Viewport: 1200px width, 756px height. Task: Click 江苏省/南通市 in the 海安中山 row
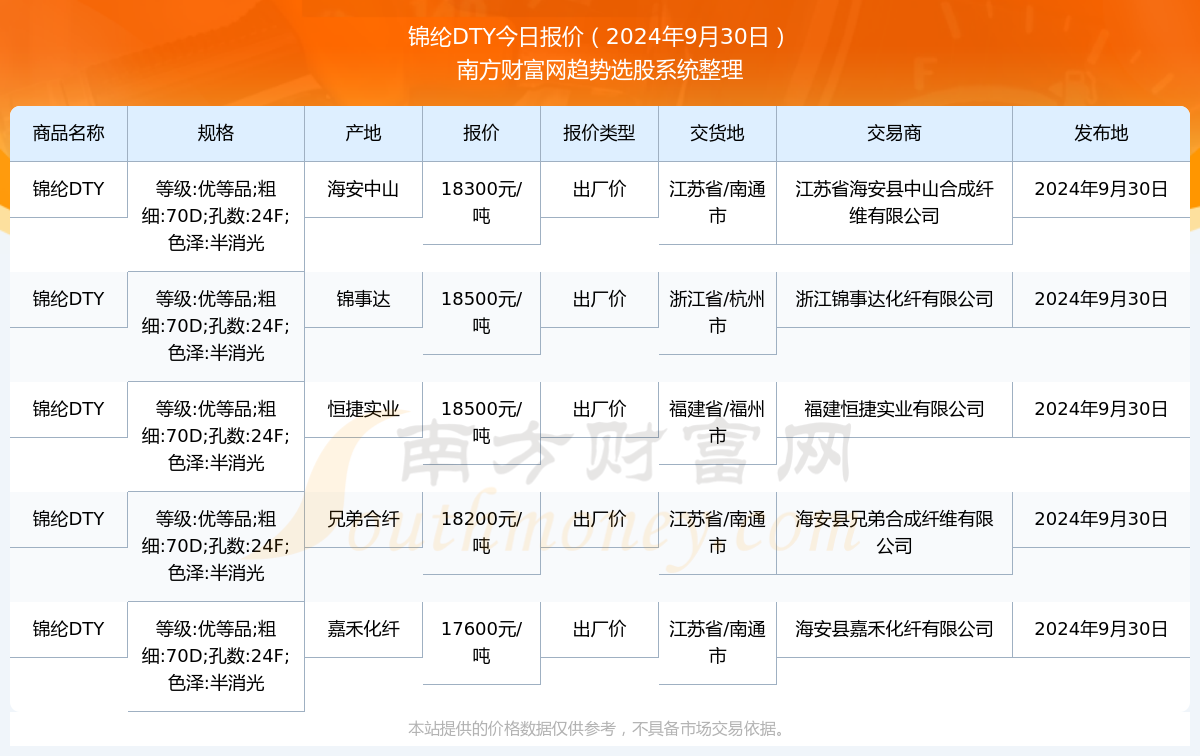pos(717,202)
